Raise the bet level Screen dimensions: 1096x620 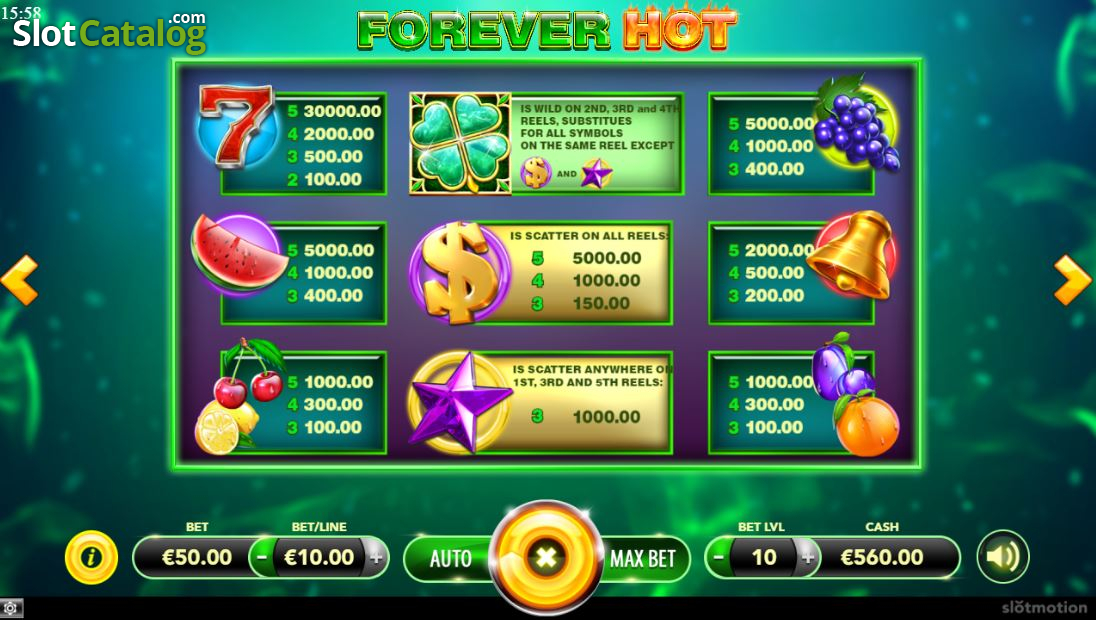(808, 558)
